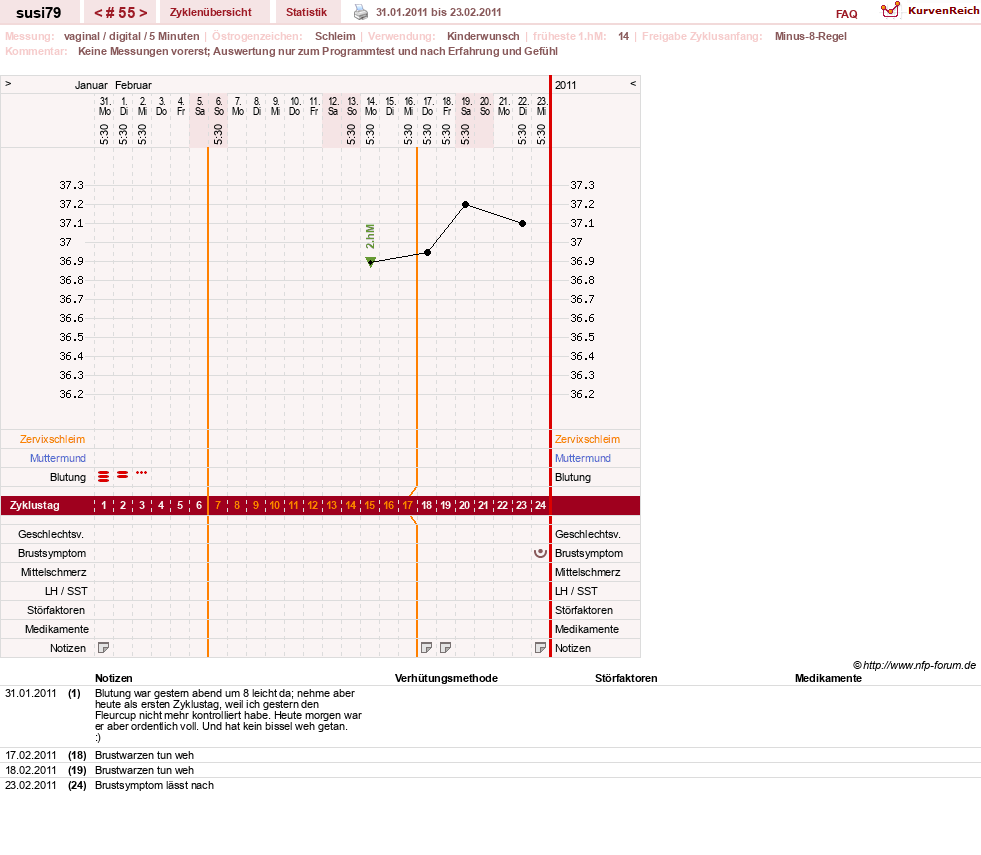Screen dimensions: 981x855
Task: Open note icon on cycle day 18
Action: [x=427, y=648]
